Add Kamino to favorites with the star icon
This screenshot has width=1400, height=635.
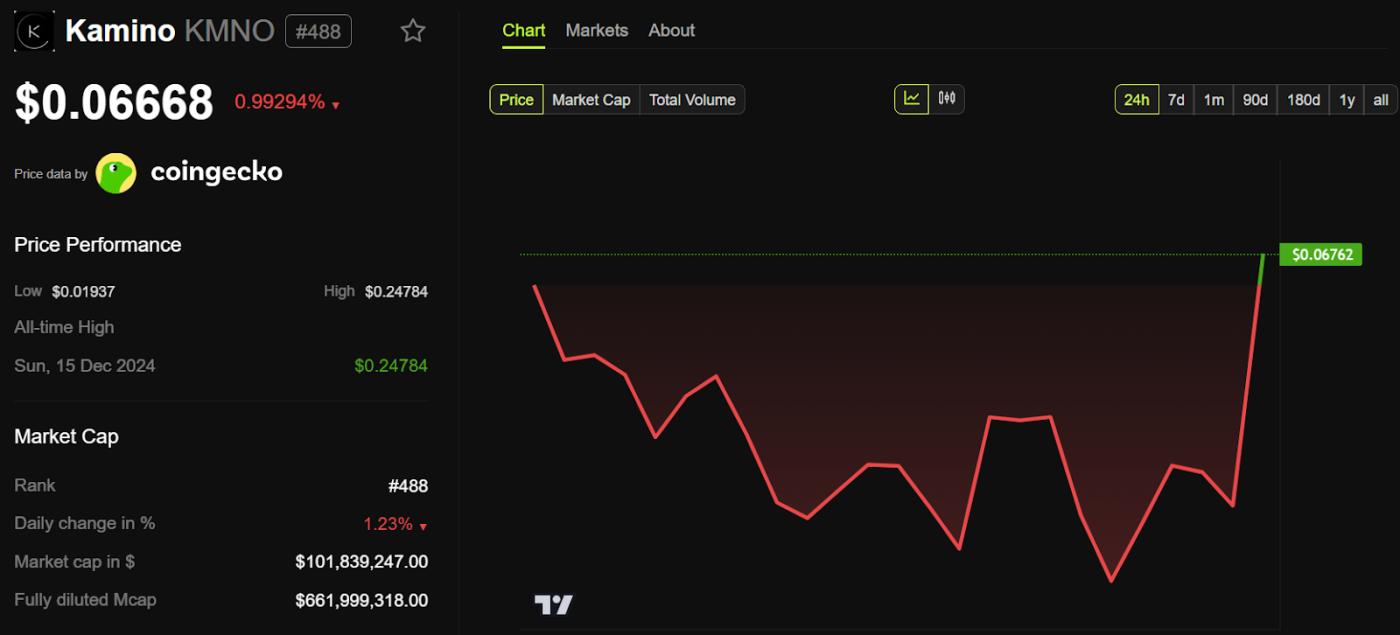413,31
